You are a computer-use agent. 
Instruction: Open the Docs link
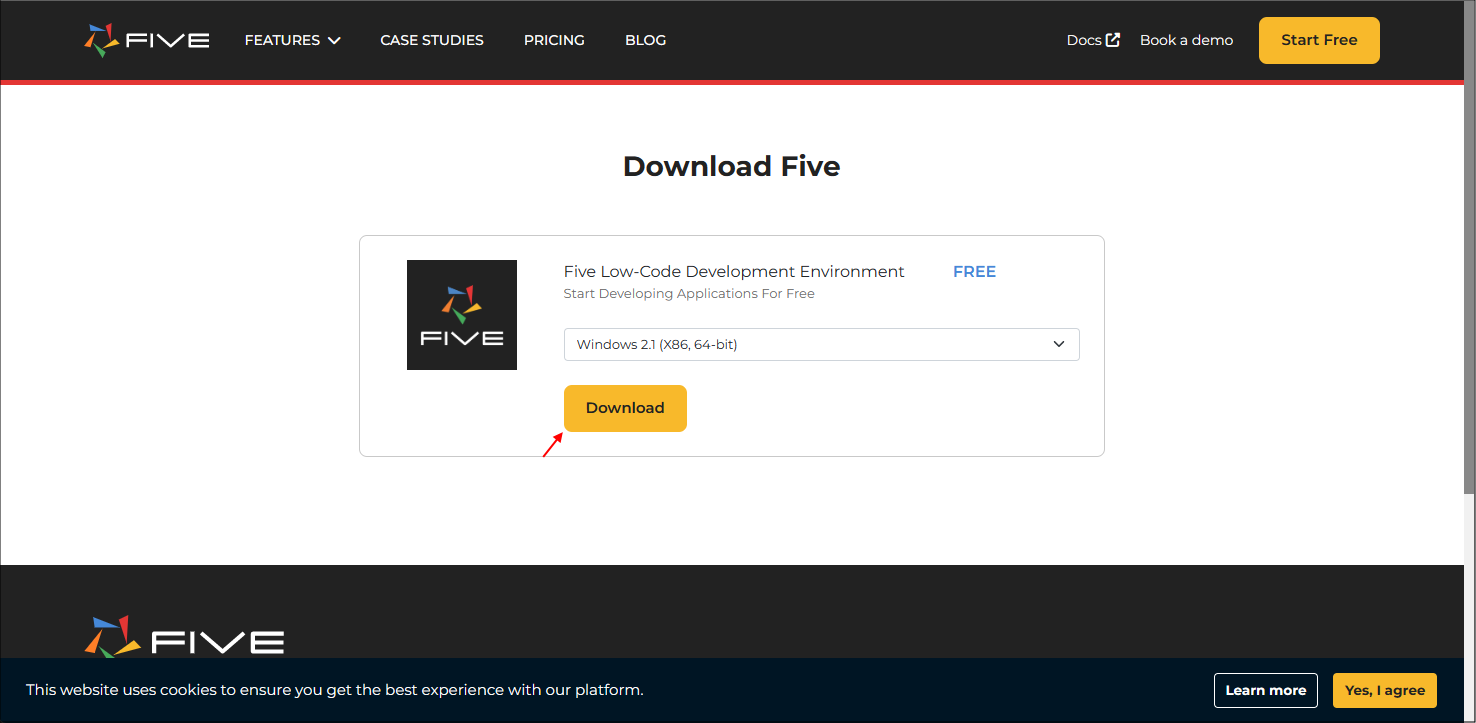(1093, 40)
